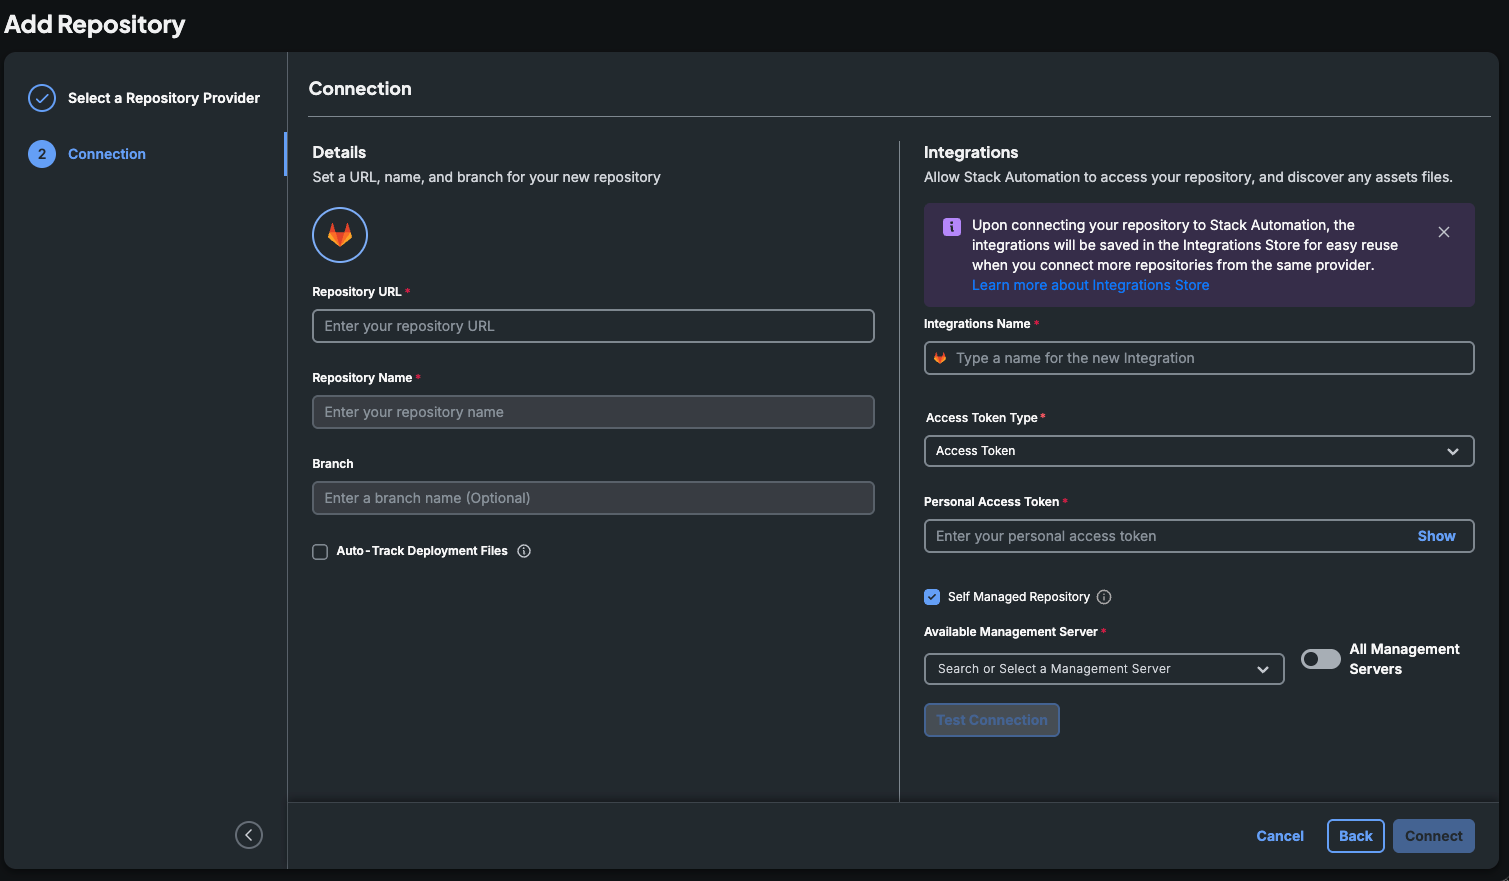Focus the Integrations Name input field

pos(1199,358)
